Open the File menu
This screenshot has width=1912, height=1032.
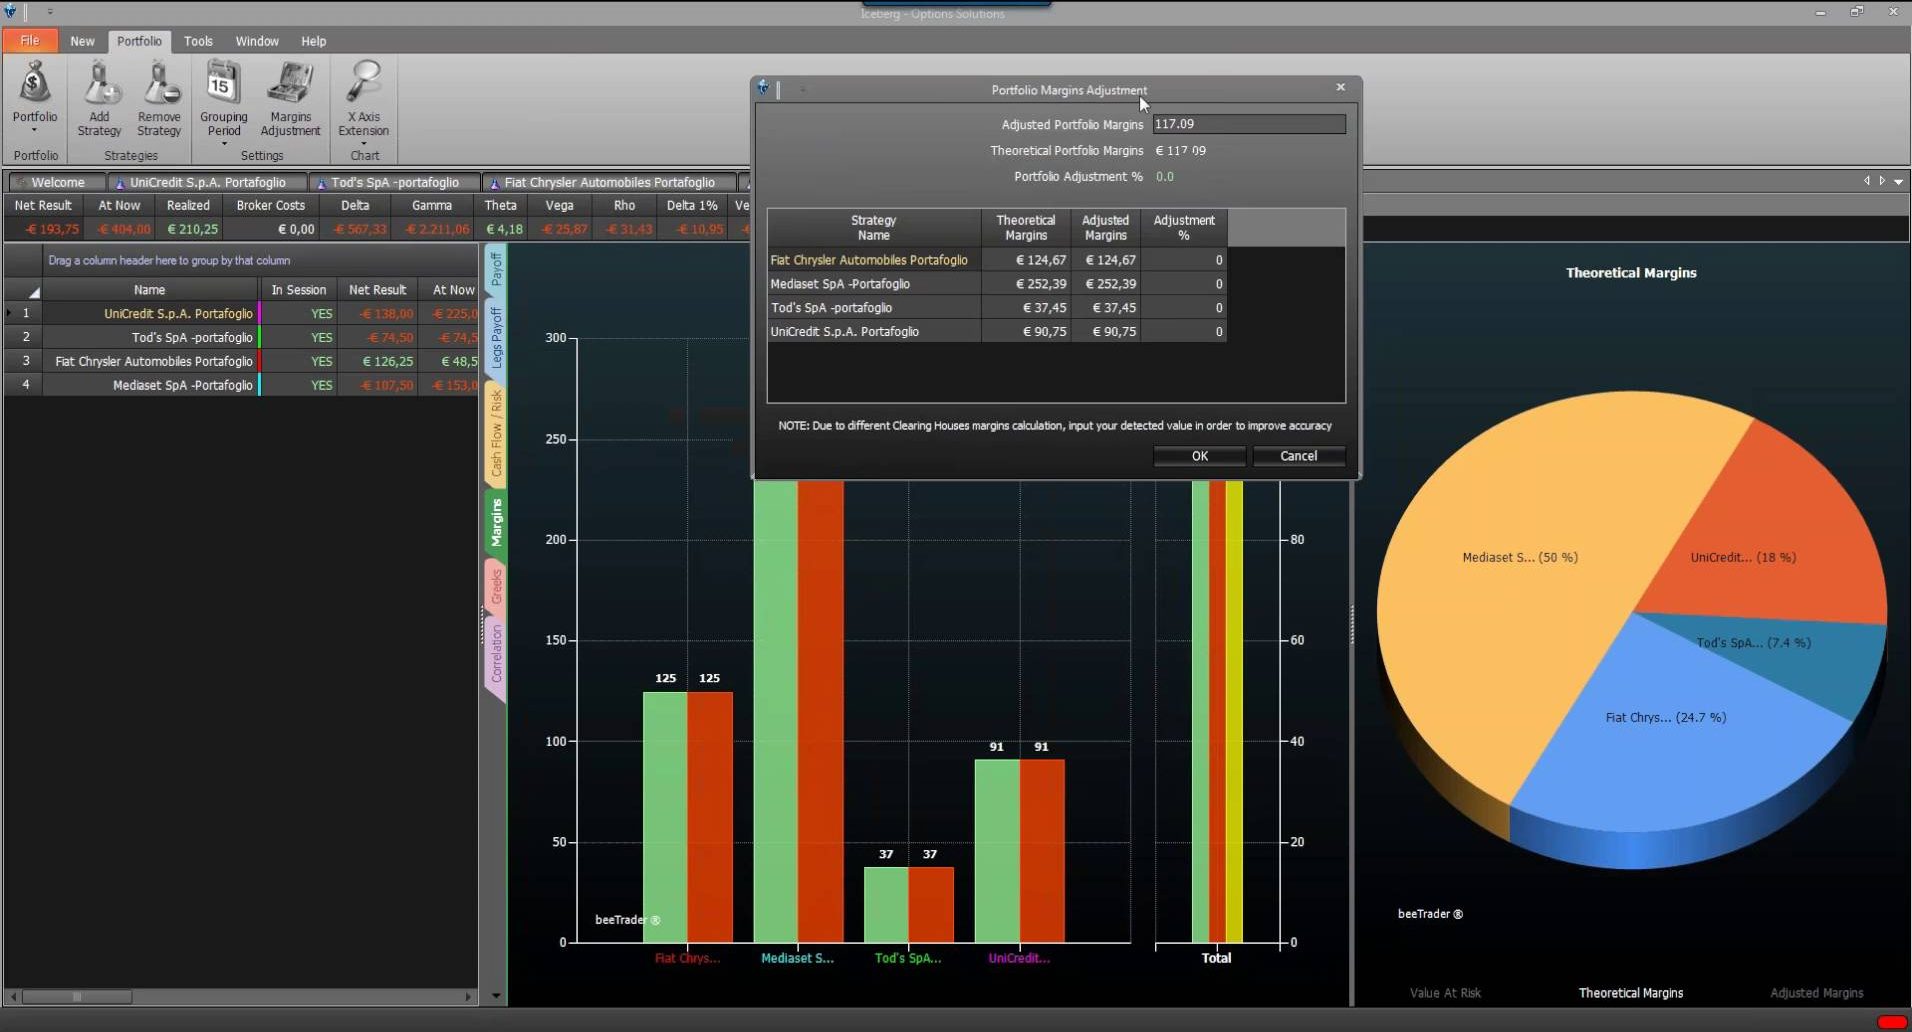pos(29,41)
